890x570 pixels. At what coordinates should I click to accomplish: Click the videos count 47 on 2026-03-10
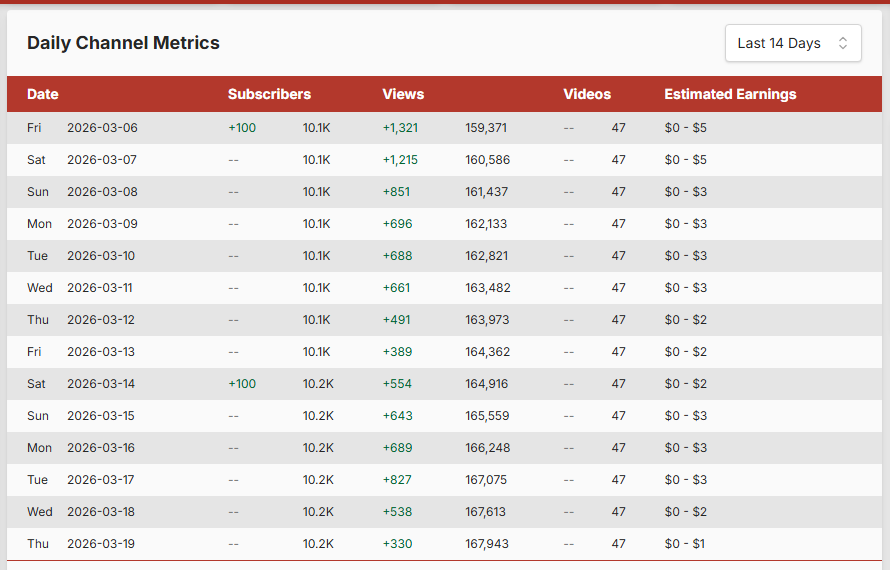[x=619, y=256]
